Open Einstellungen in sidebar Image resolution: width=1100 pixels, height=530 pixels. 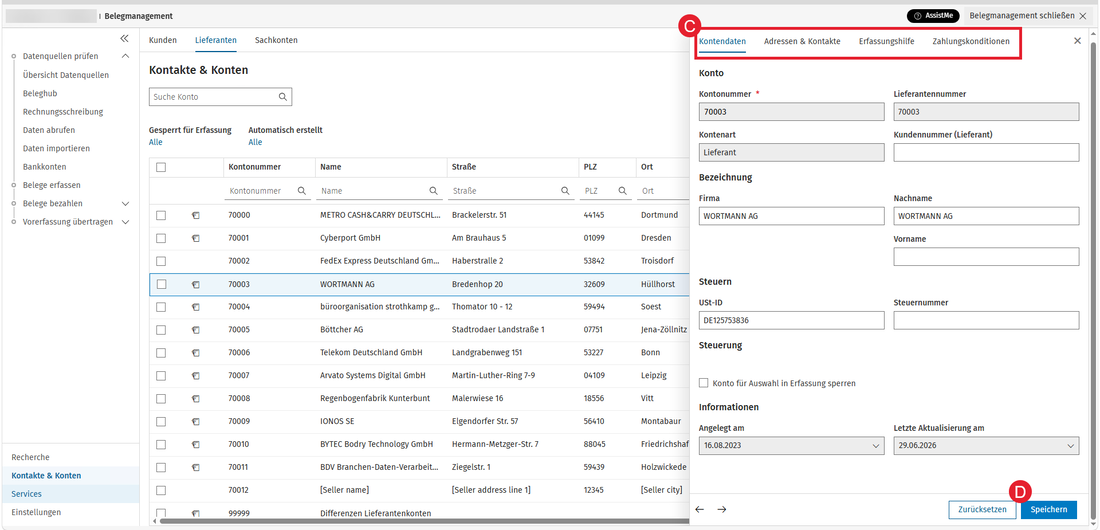pyautogui.click(x=36, y=512)
